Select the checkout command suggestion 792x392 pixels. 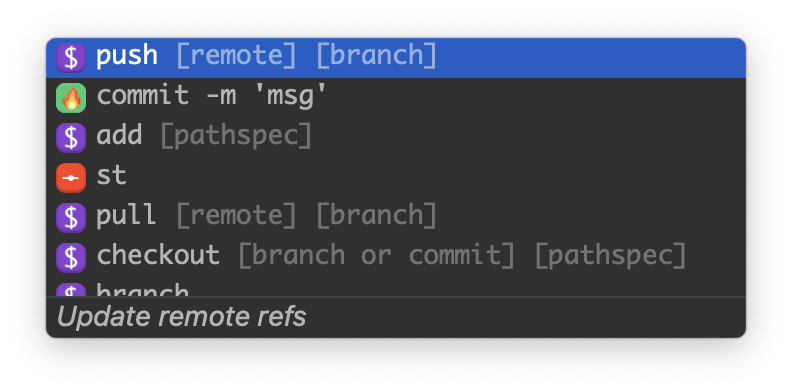pyautogui.click(x=395, y=257)
